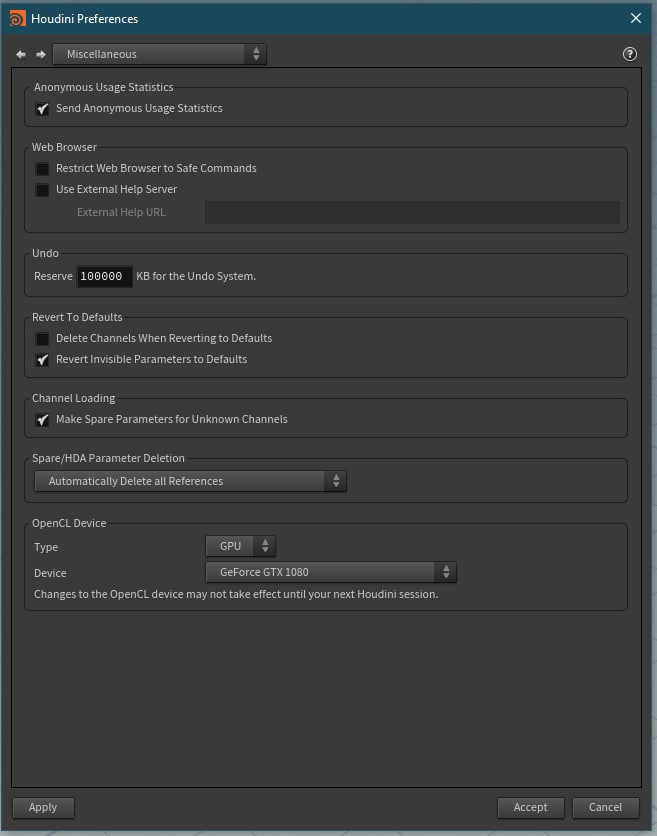Click the 'Revert To Defaults' group heading
The height and width of the screenshot is (836, 657).
pos(77,317)
